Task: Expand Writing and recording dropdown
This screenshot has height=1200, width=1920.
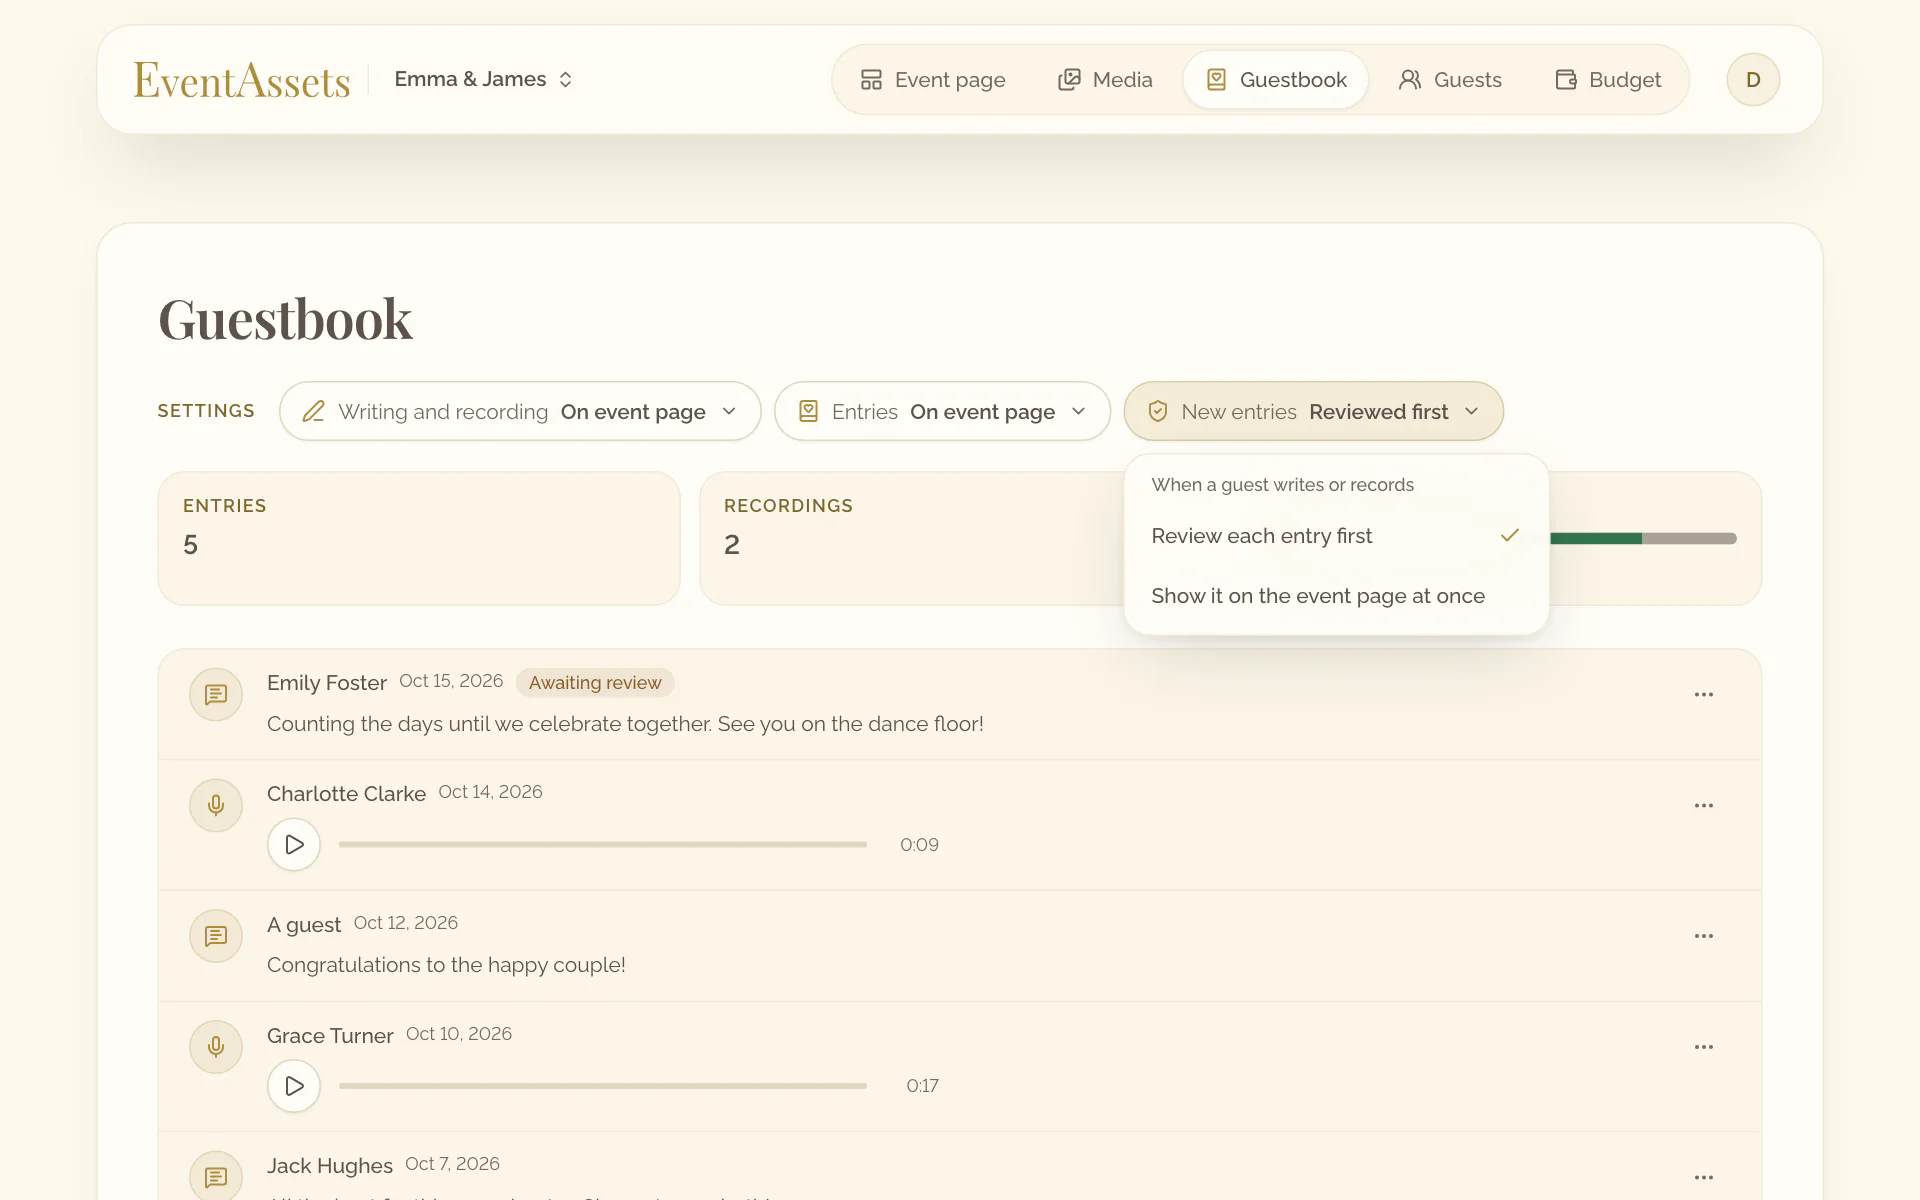Action: 520,411
